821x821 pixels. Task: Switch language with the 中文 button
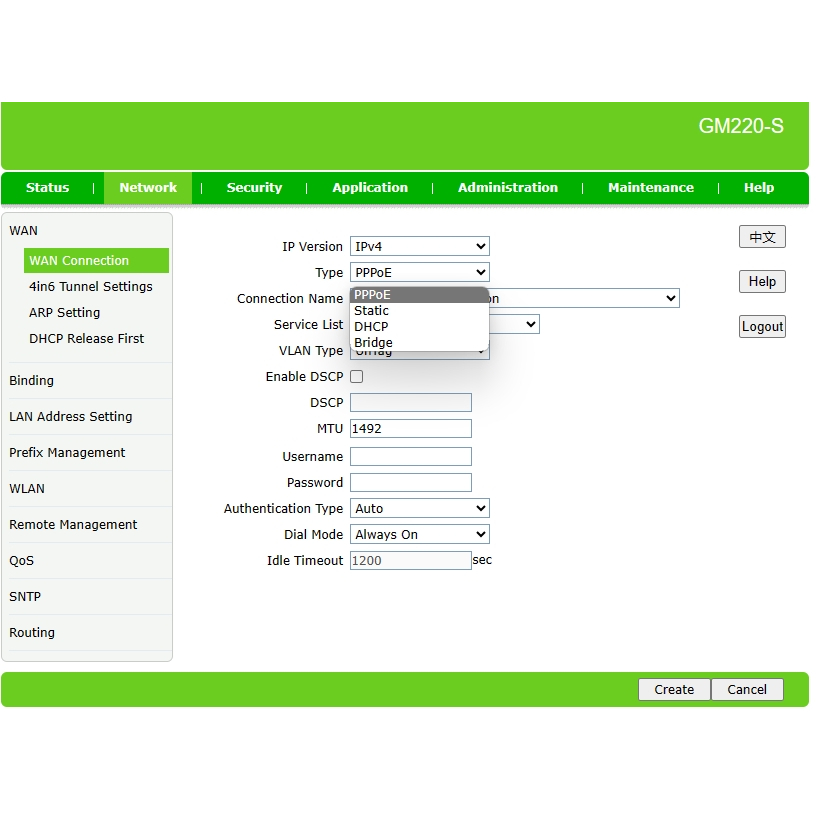click(762, 237)
